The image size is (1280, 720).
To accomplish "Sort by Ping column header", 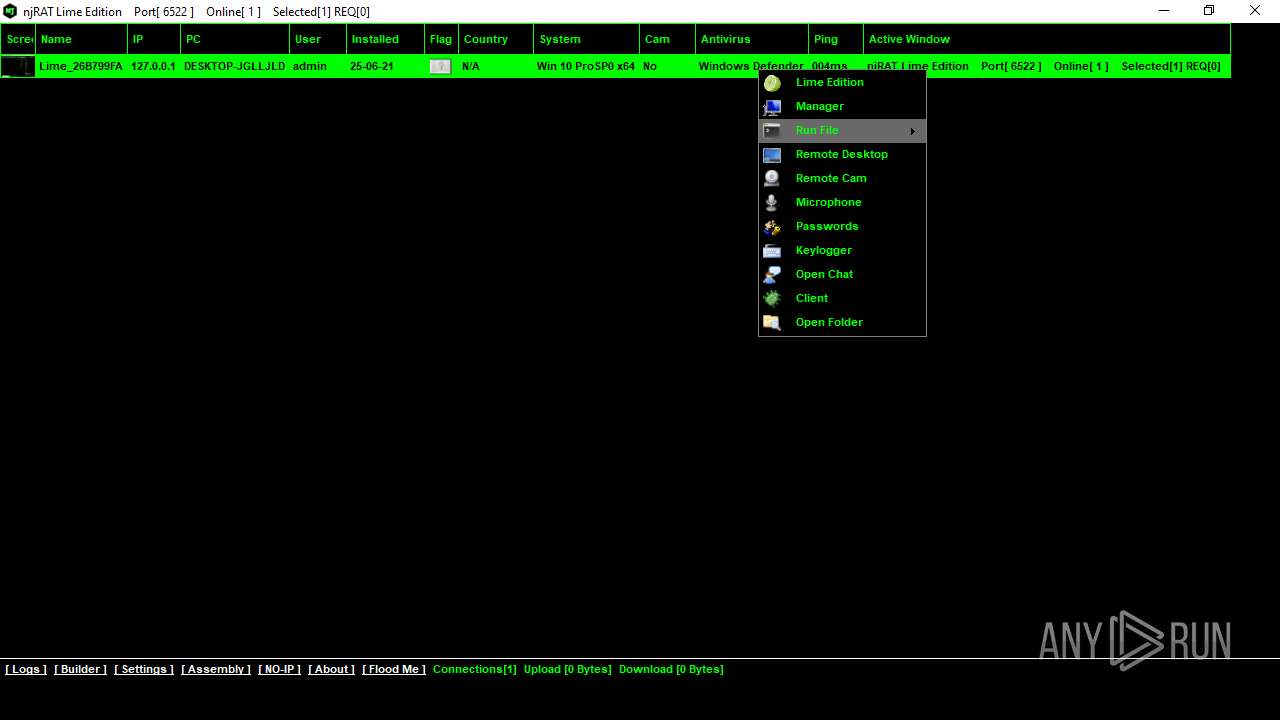I will click(837, 39).
